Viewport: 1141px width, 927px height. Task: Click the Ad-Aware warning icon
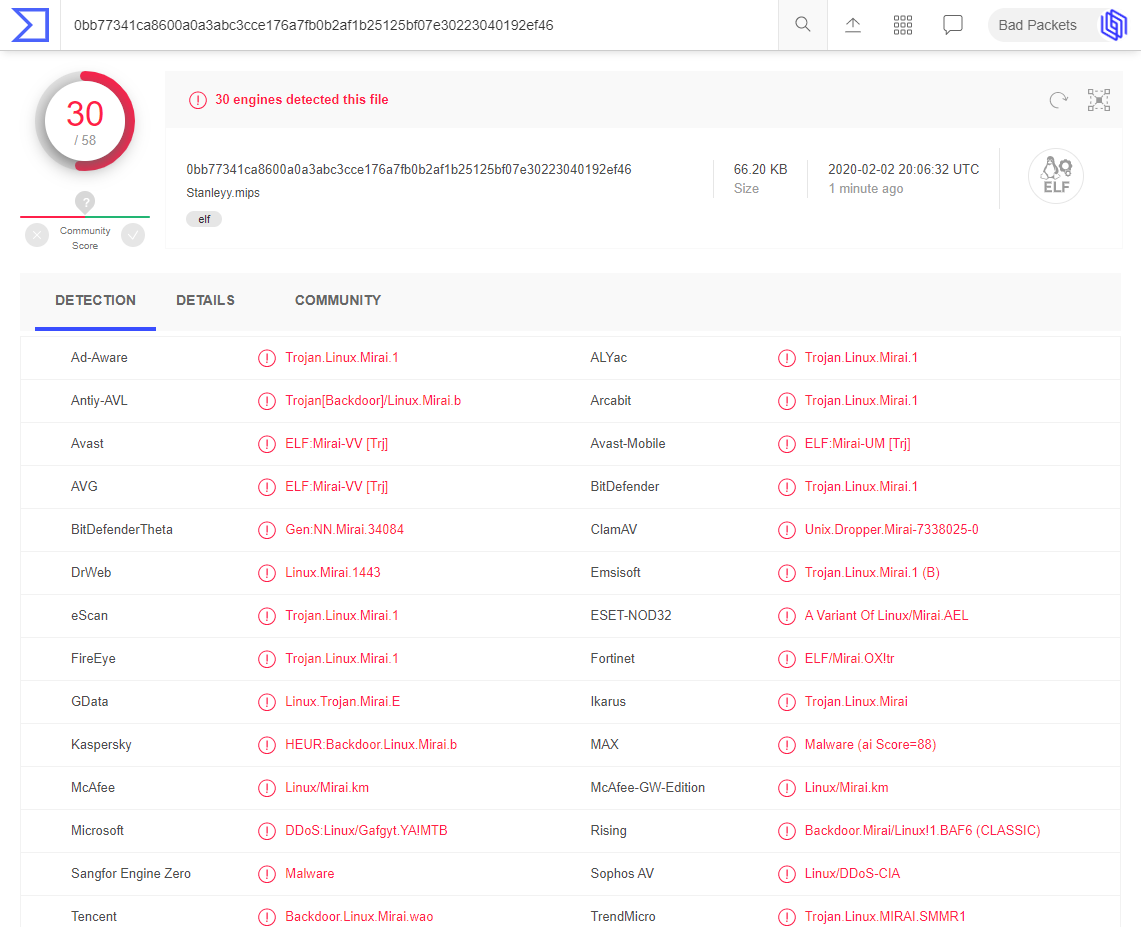pos(267,358)
